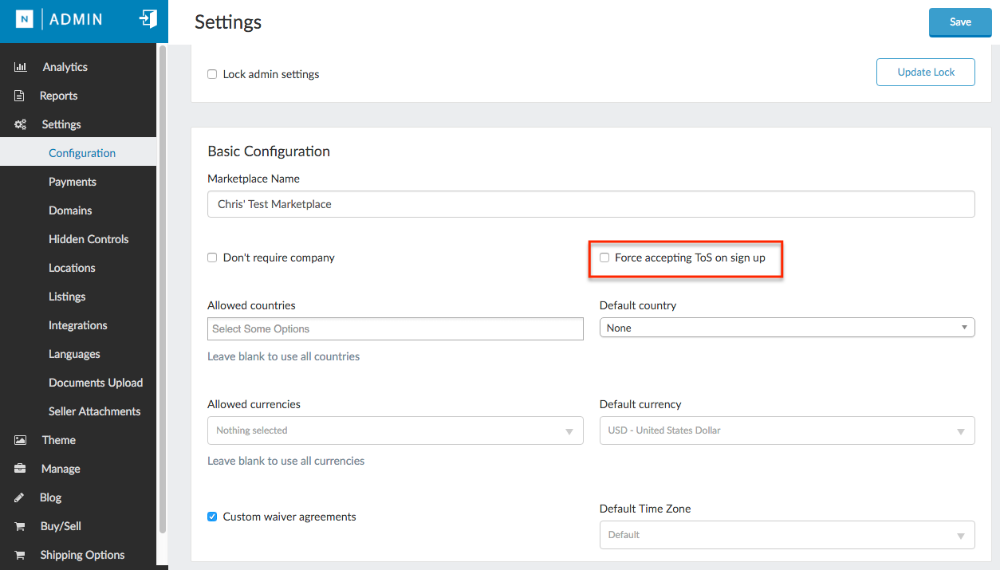Click the Buy/Sell shopping cart icon
Screen dimensions: 1000x570
point(19,526)
